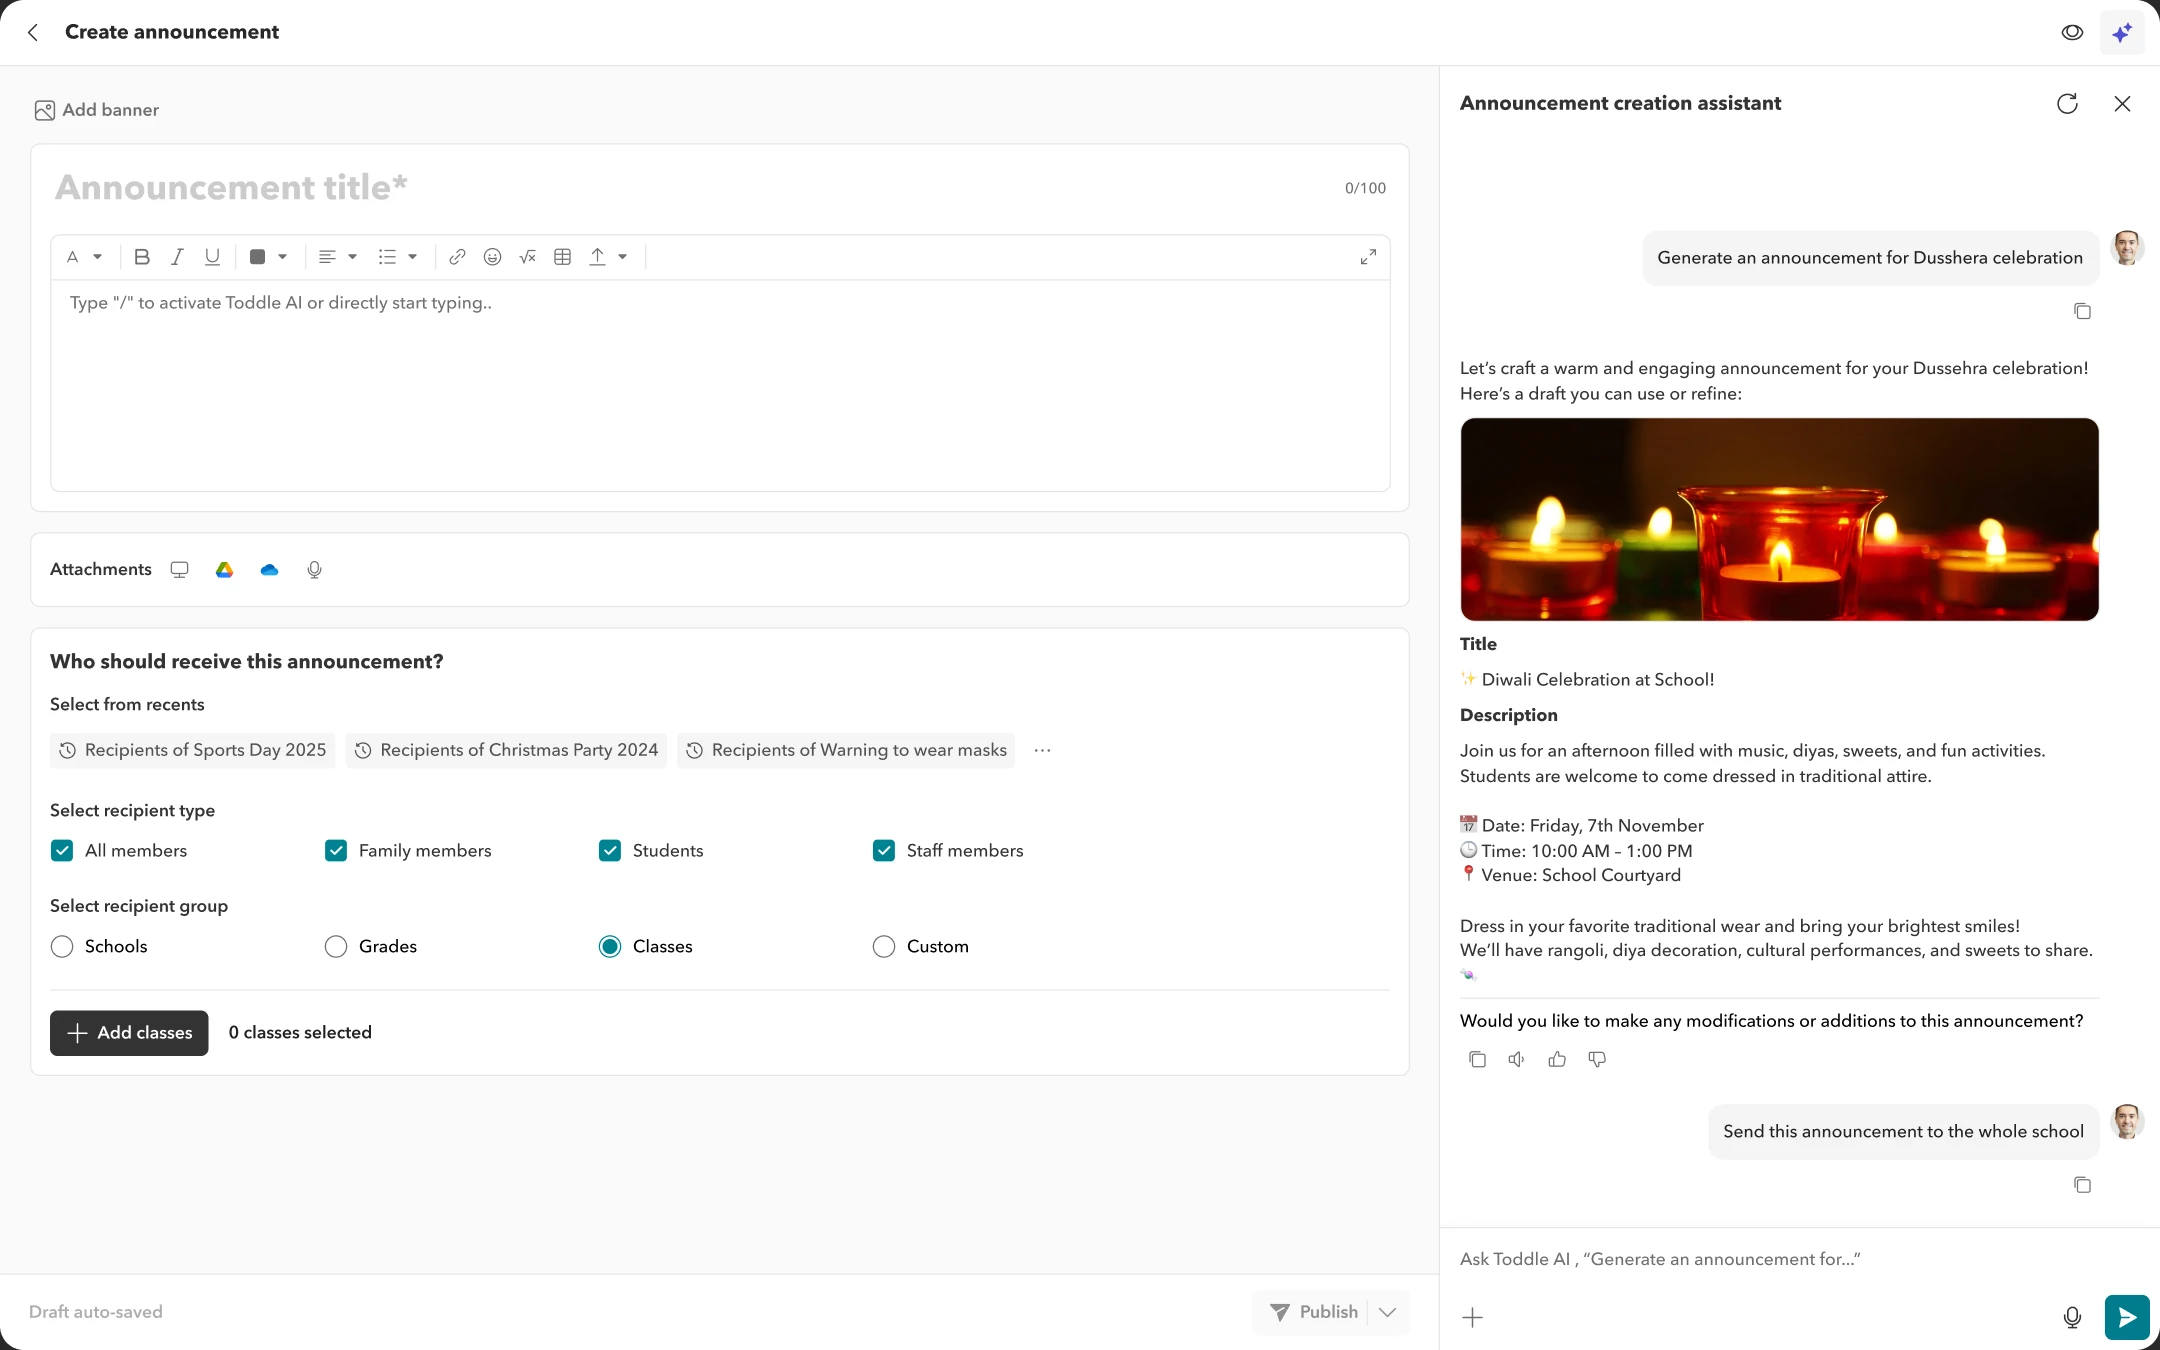Refresh the announcement creation assistant
Viewport: 2160px width, 1350px height.
point(2067,103)
